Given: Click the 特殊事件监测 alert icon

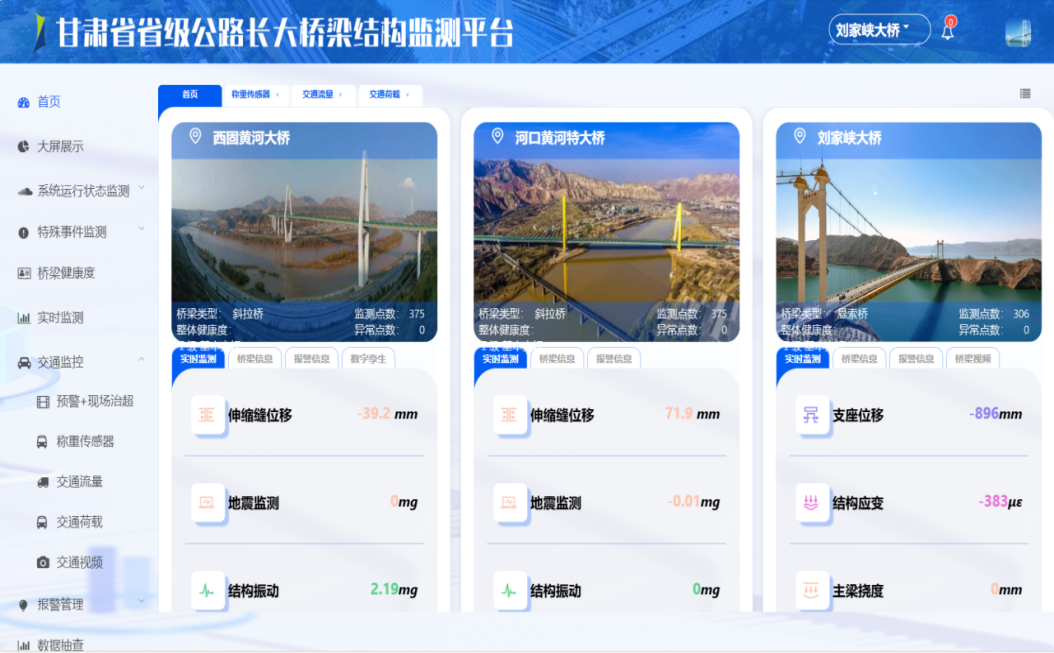Looking at the screenshot, I should click(x=24, y=233).
